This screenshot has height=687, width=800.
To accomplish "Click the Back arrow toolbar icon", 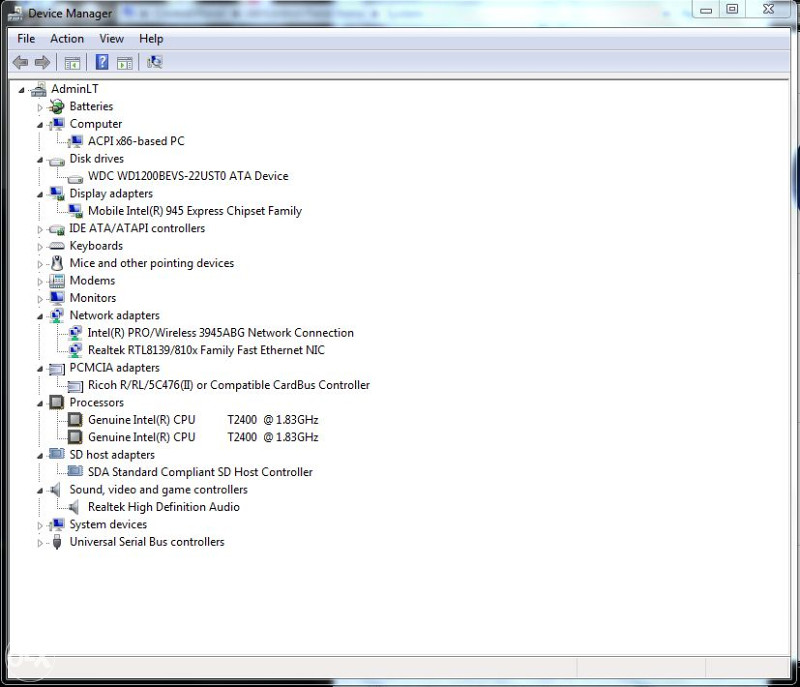I will click(x=20, y=62).
